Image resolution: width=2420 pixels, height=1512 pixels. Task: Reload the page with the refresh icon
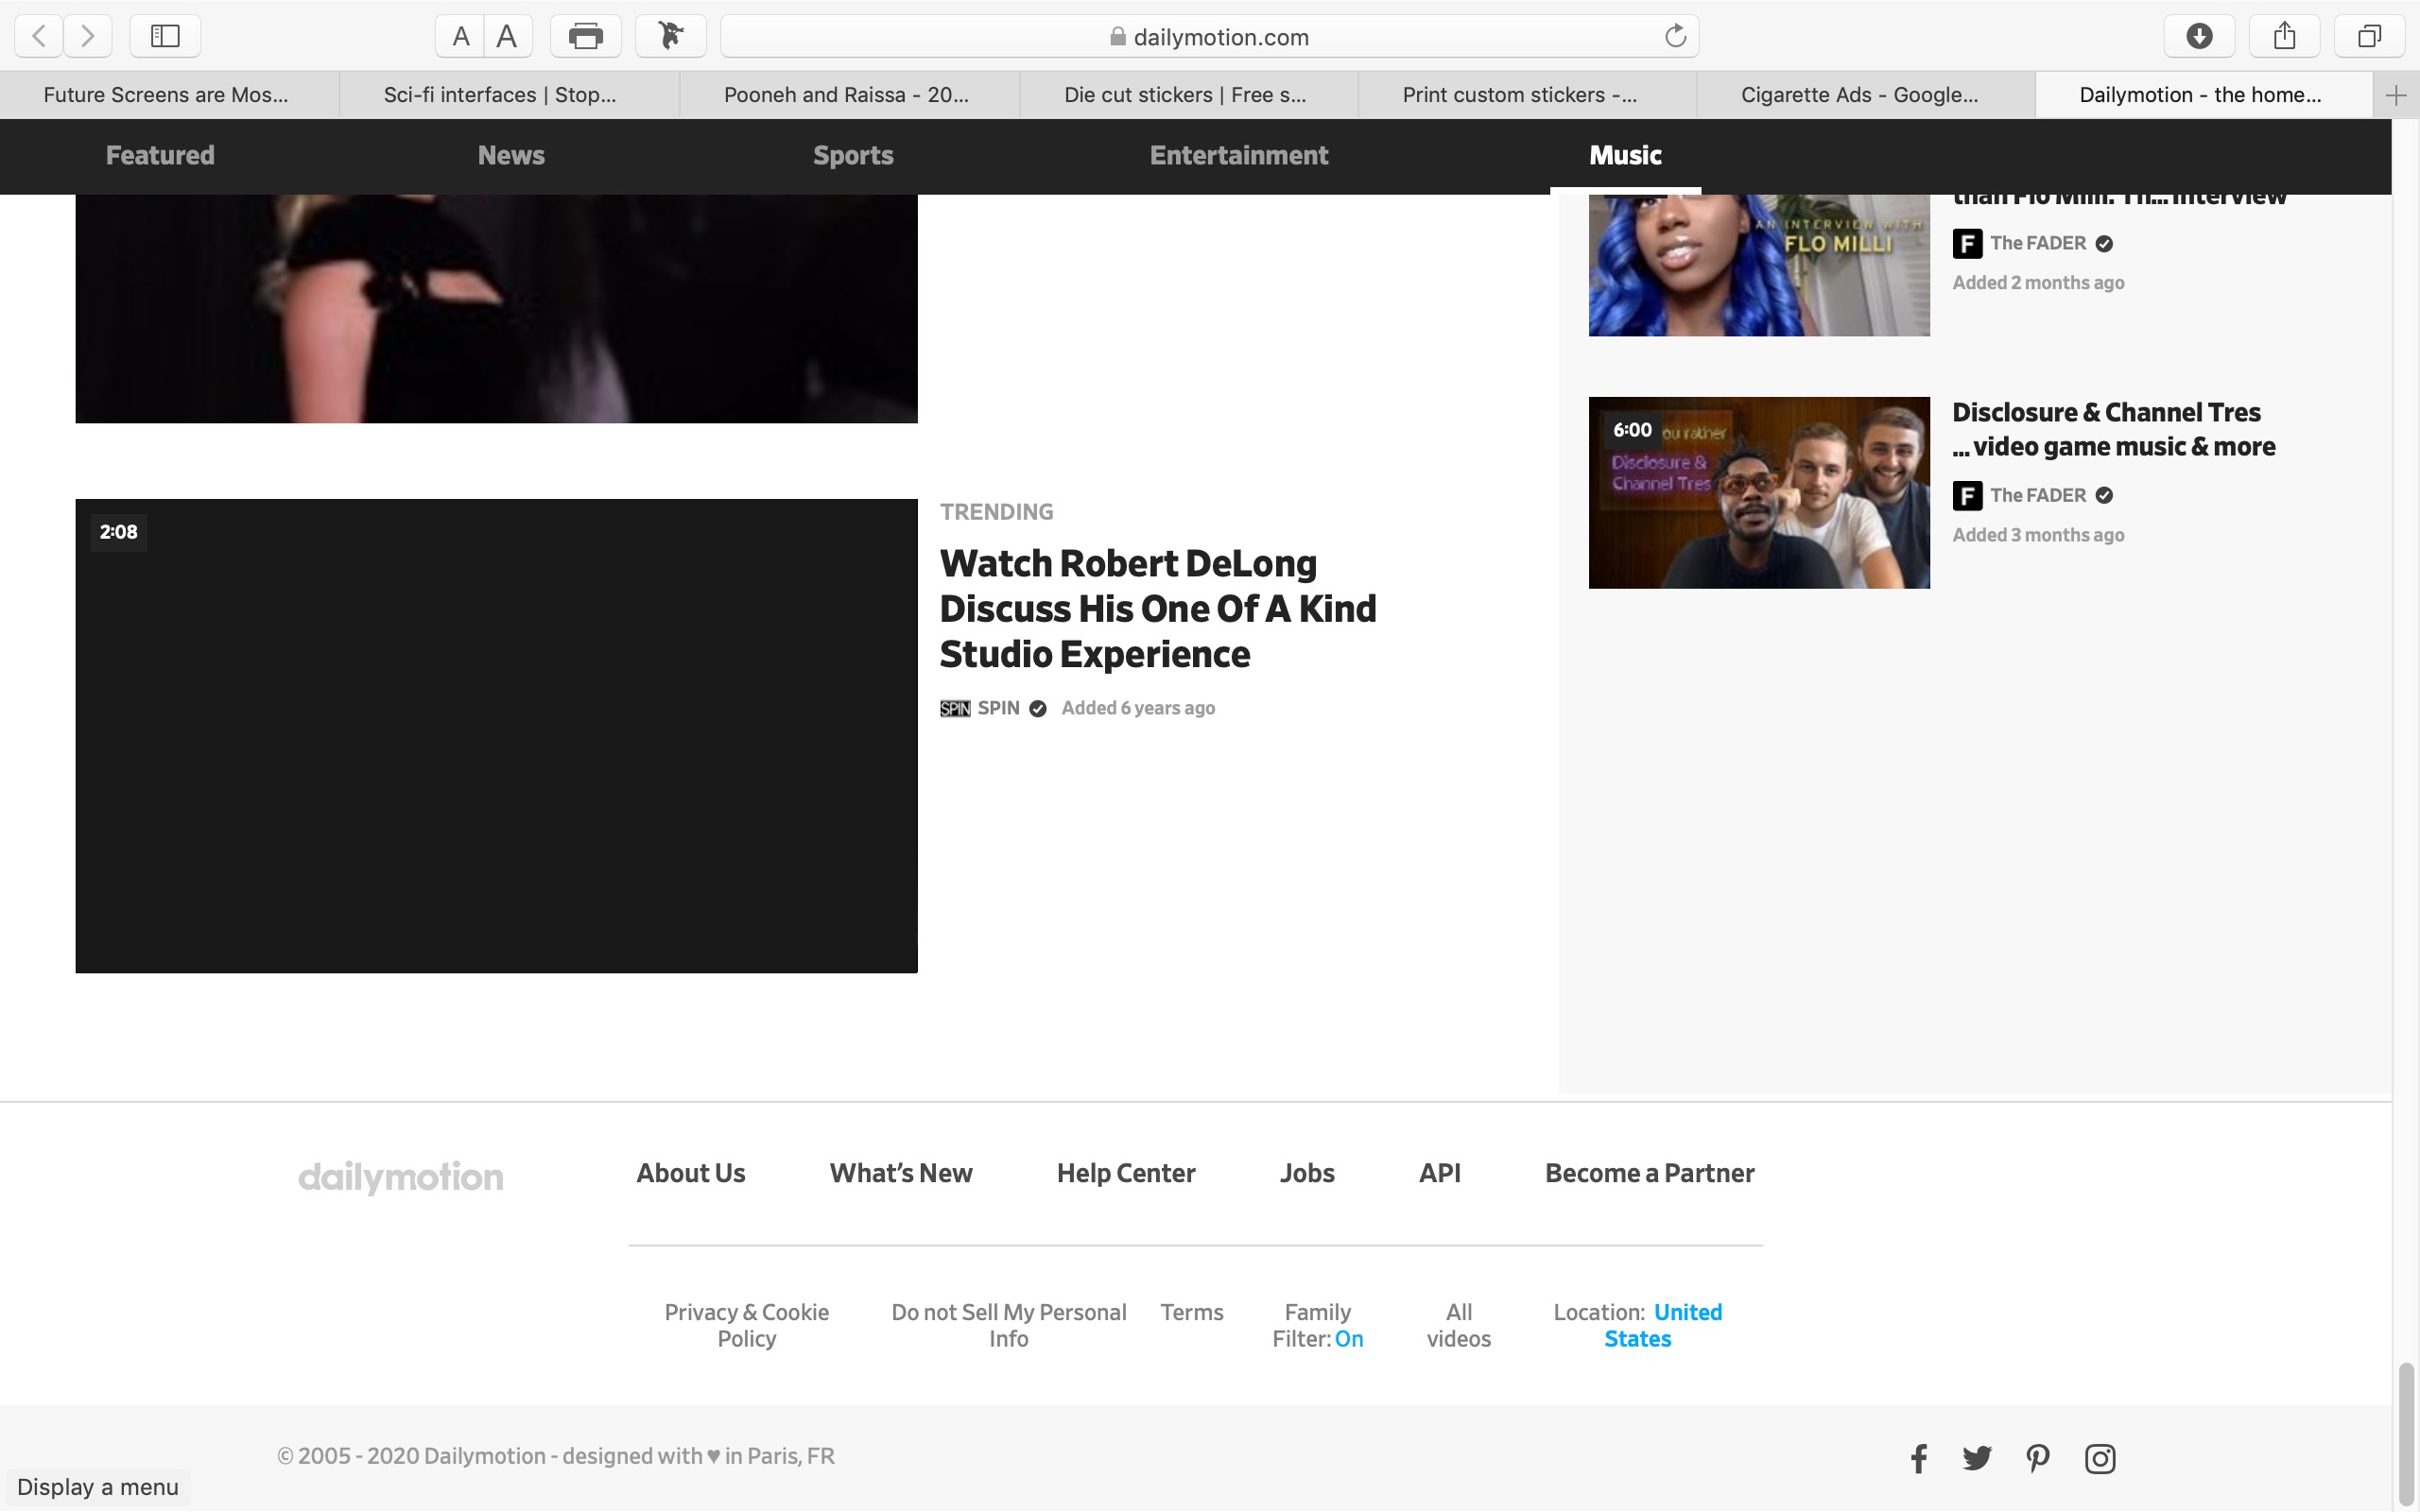[1675, 37]
